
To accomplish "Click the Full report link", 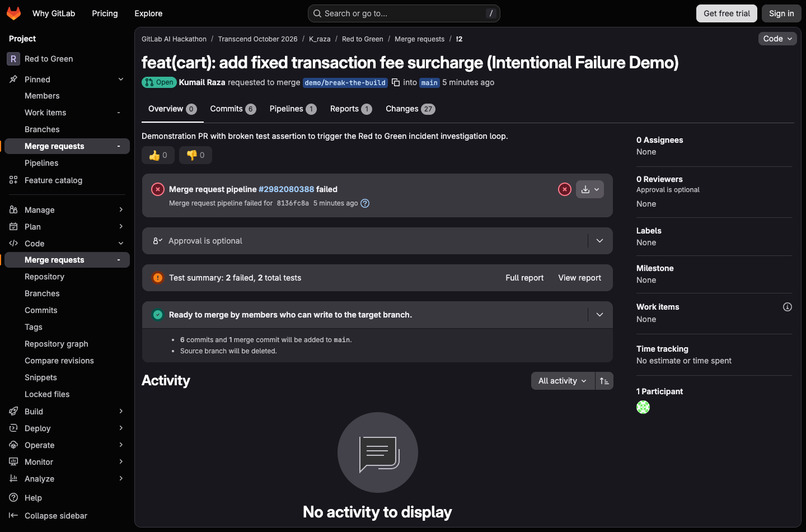I will [x=524, y=278].
